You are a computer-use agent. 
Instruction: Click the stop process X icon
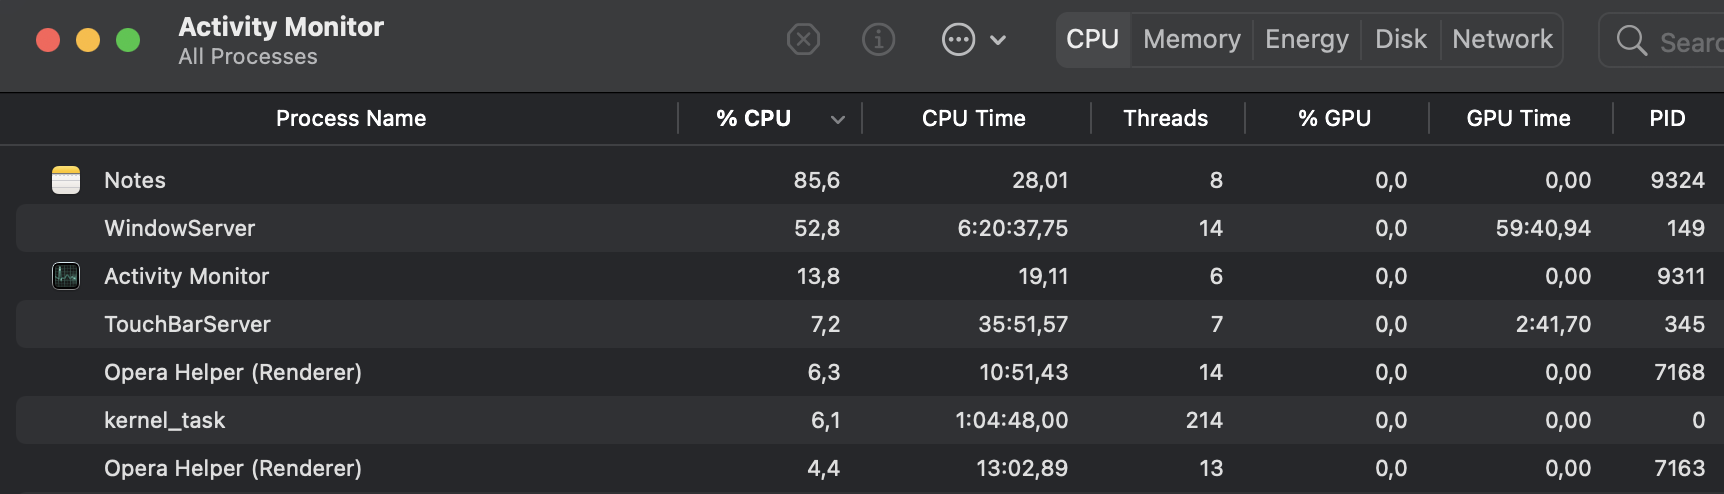point(803,40)
